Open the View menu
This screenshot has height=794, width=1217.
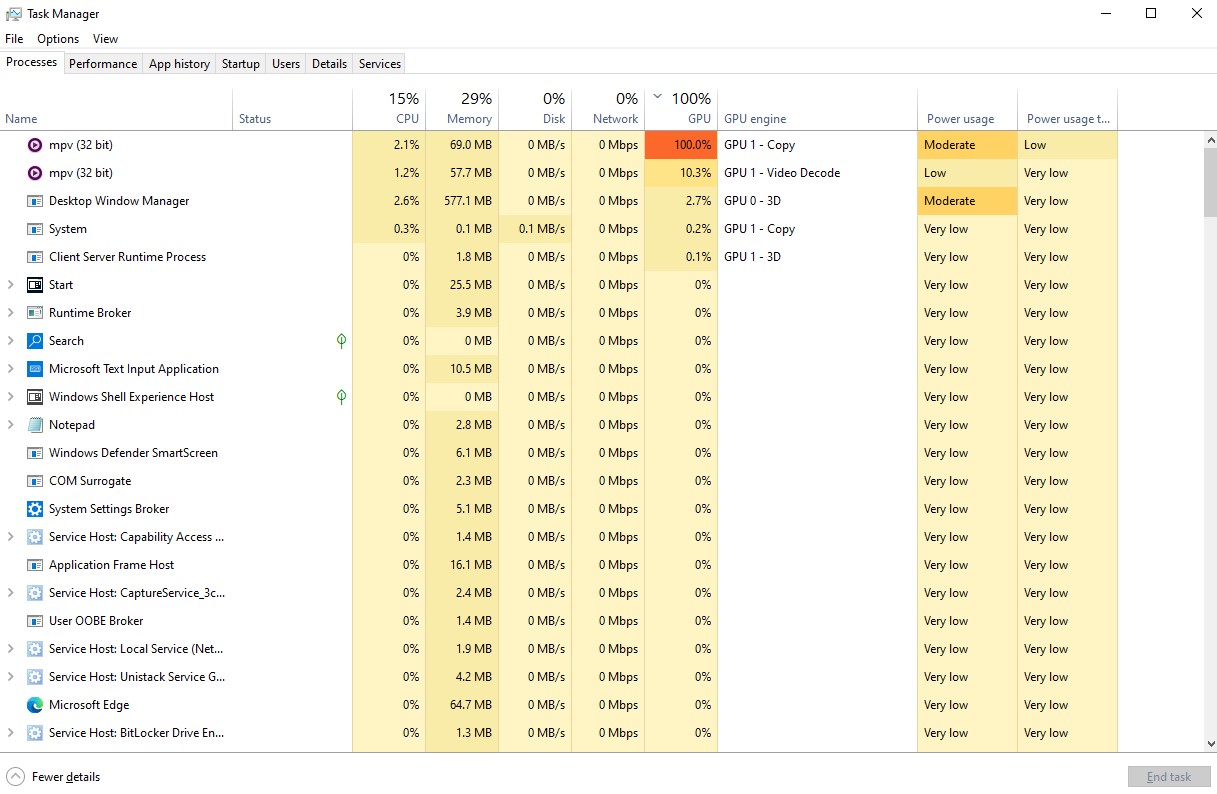(x=105, y=38)
